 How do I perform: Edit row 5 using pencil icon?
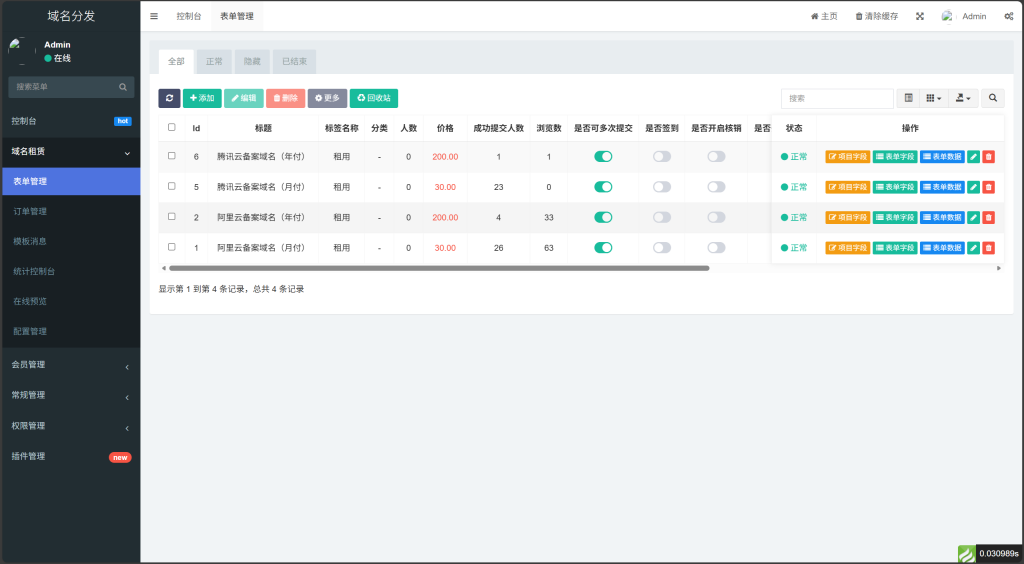[973, 187]
